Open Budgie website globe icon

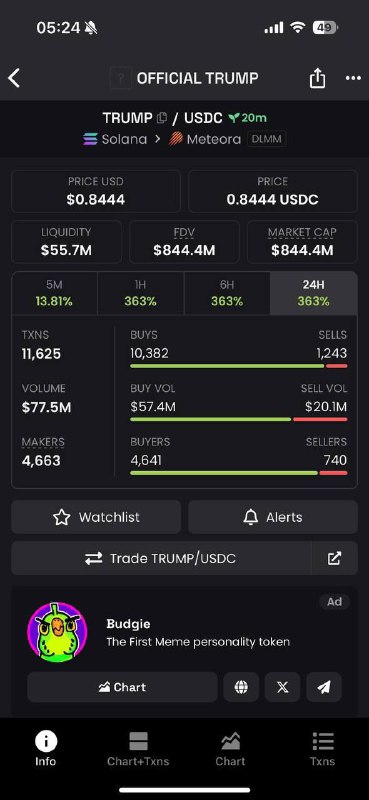coord(241,687)
